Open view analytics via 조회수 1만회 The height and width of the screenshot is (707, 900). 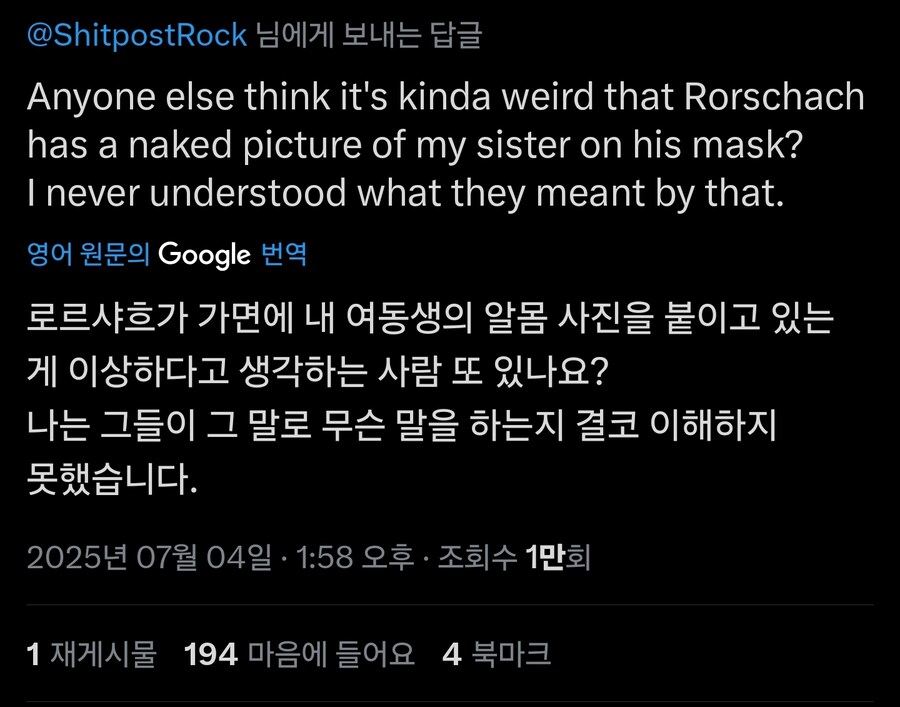(x=510, y=560)
